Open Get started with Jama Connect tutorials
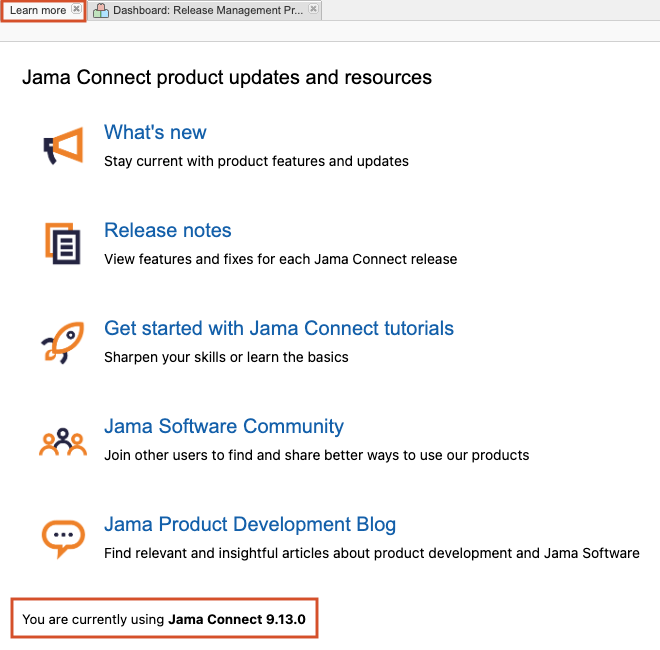 click(x=278, y=328)
